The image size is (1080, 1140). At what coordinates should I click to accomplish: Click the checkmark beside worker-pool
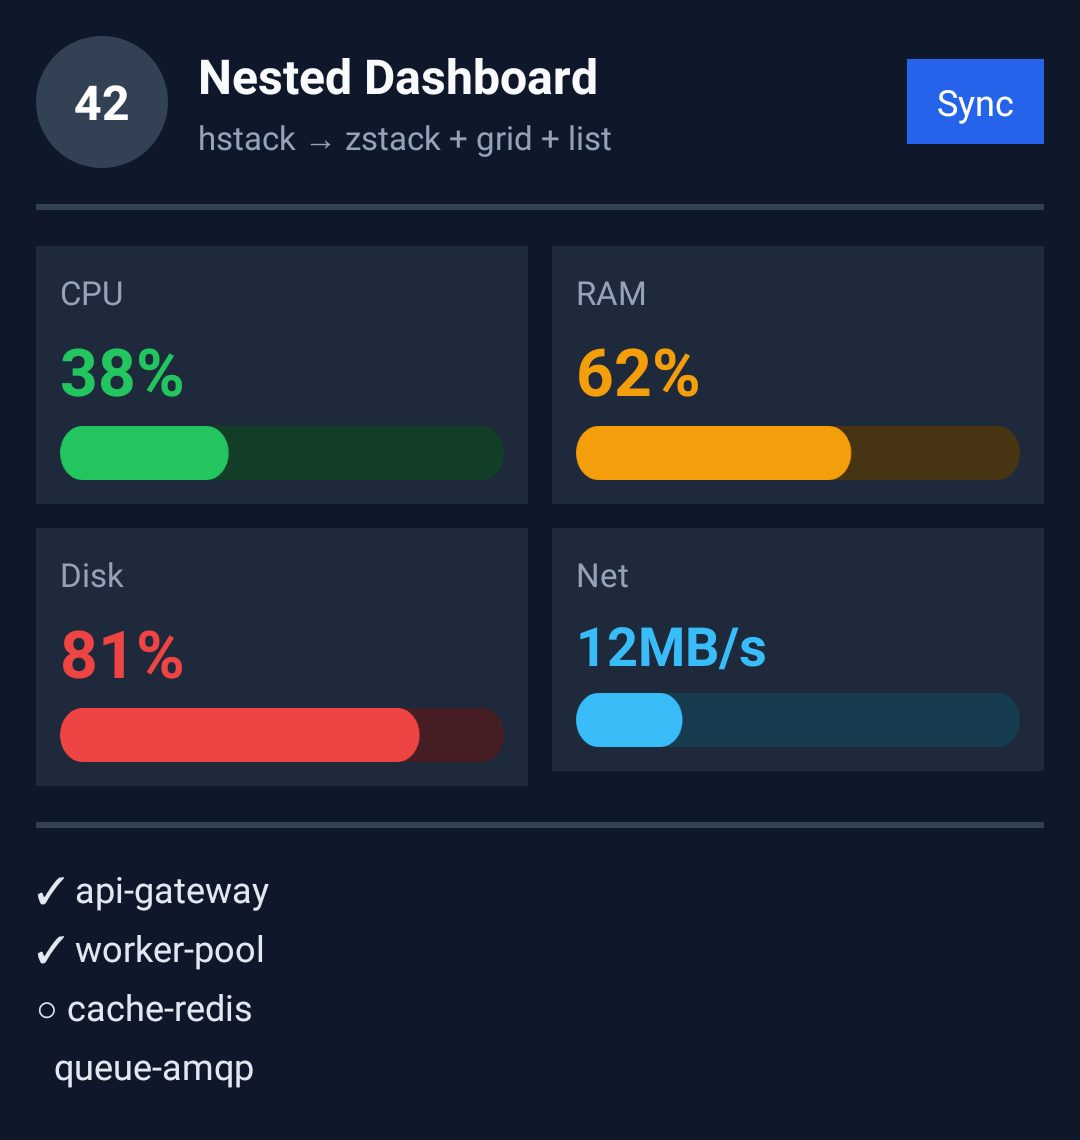click(x=50, y=950)
